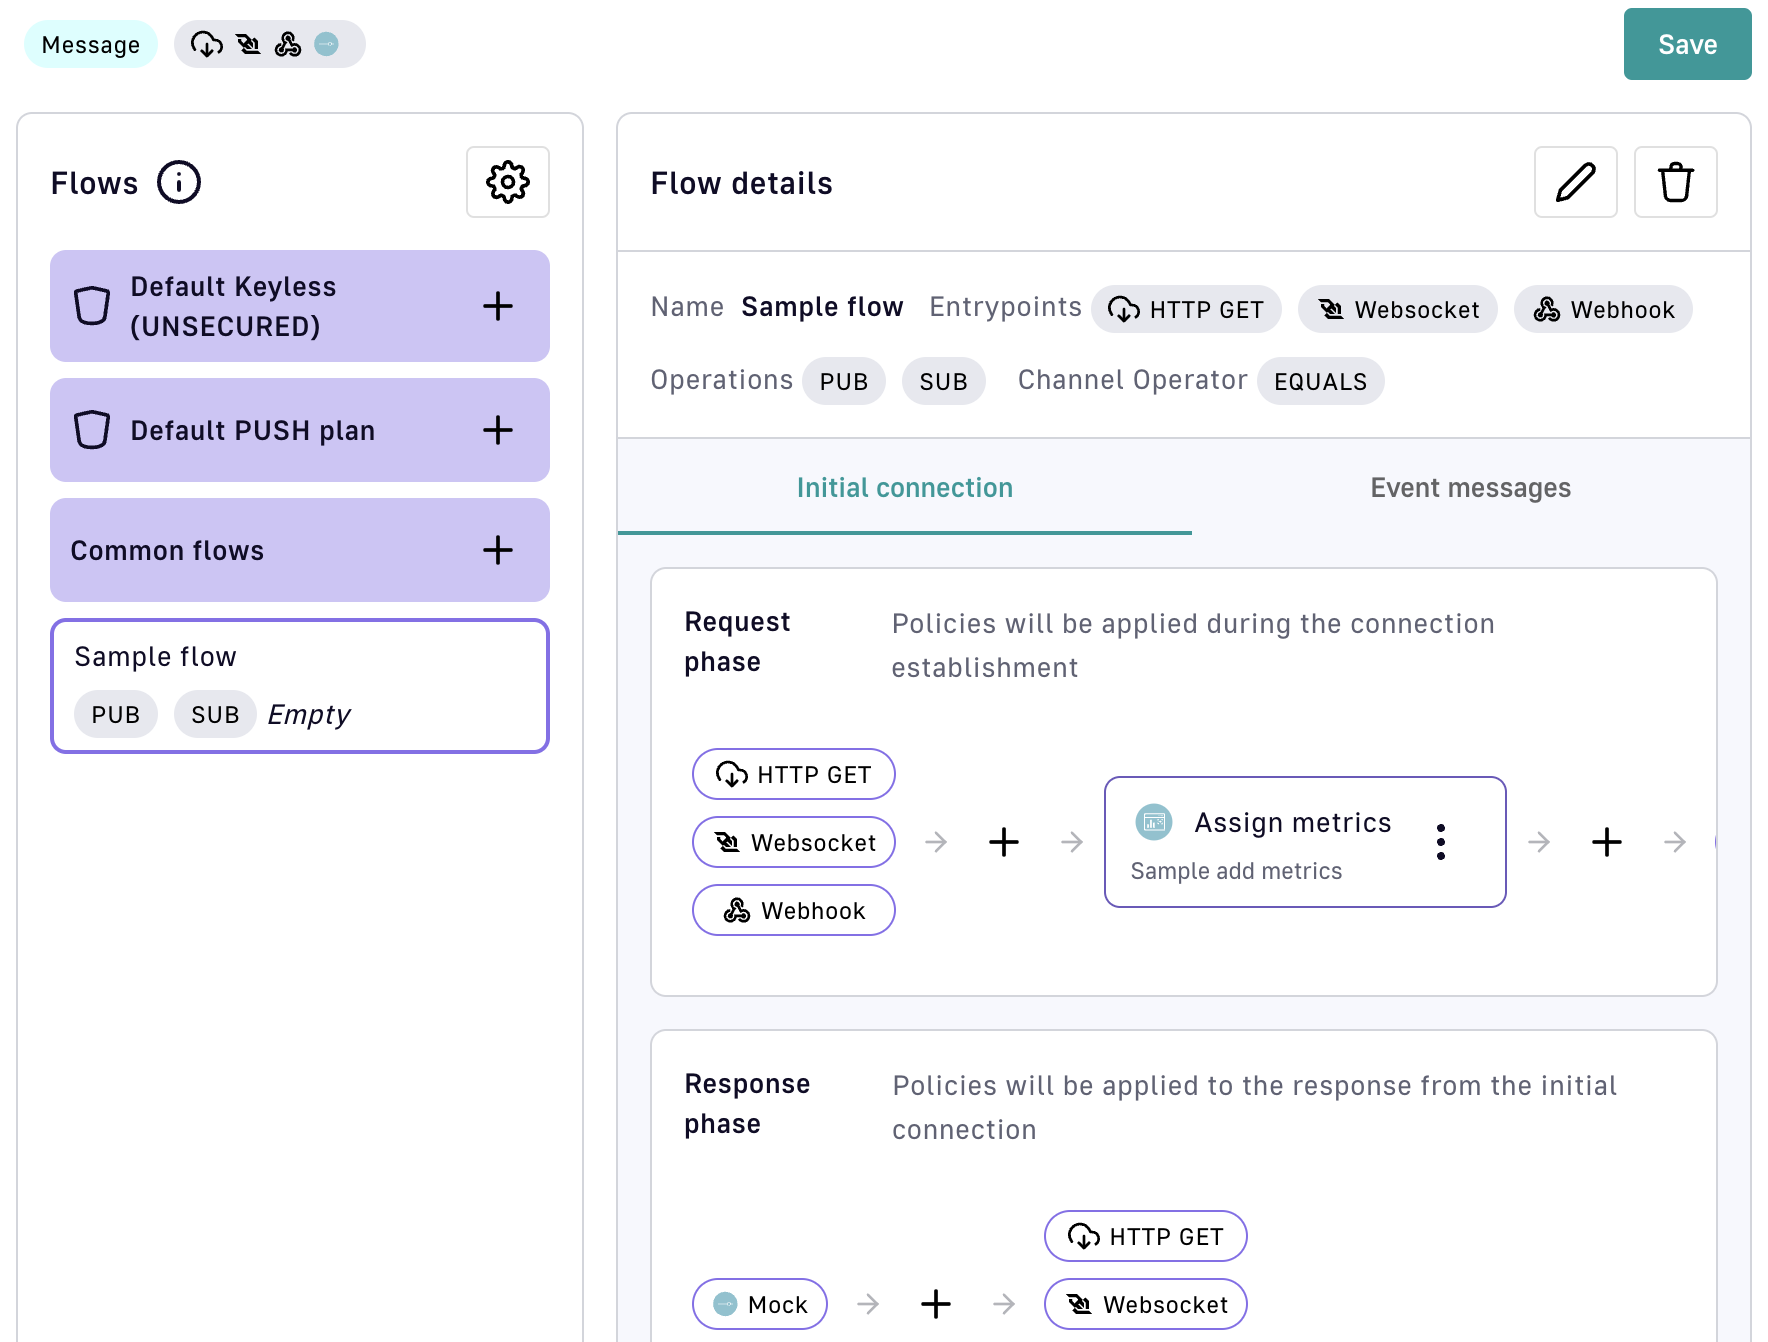This screenshot has width=1768, height=1342.
Task: Select the Initial connection tab
Action: tap(904, 488)
